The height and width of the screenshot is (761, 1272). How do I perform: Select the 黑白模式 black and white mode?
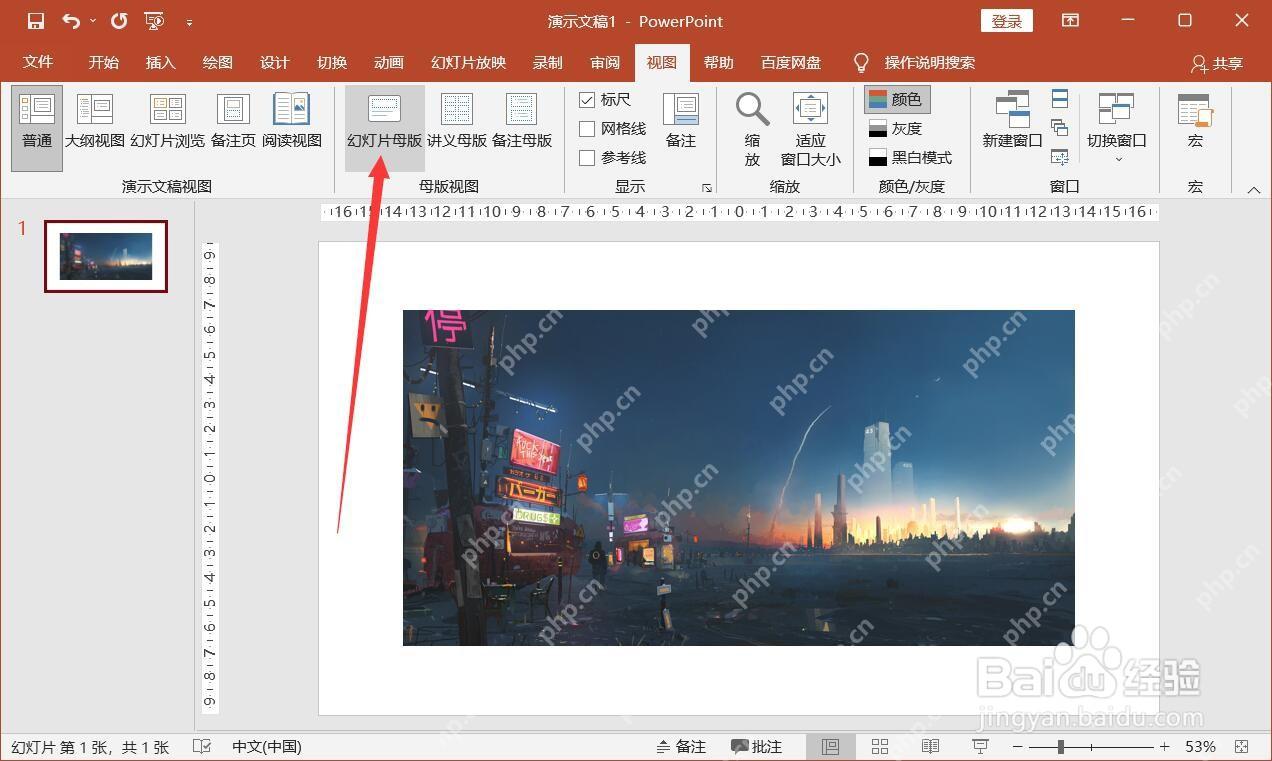911,157
